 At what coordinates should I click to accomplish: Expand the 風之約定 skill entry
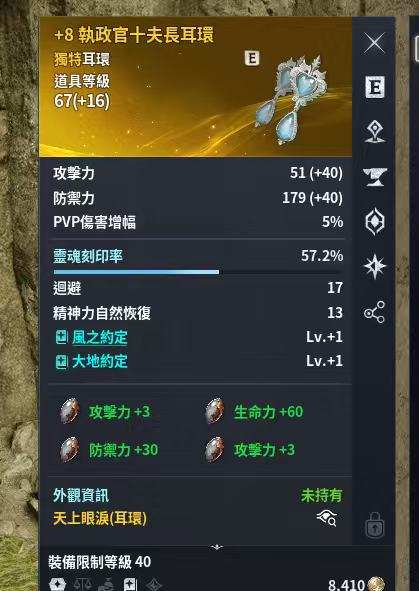[x=61, y=337]
